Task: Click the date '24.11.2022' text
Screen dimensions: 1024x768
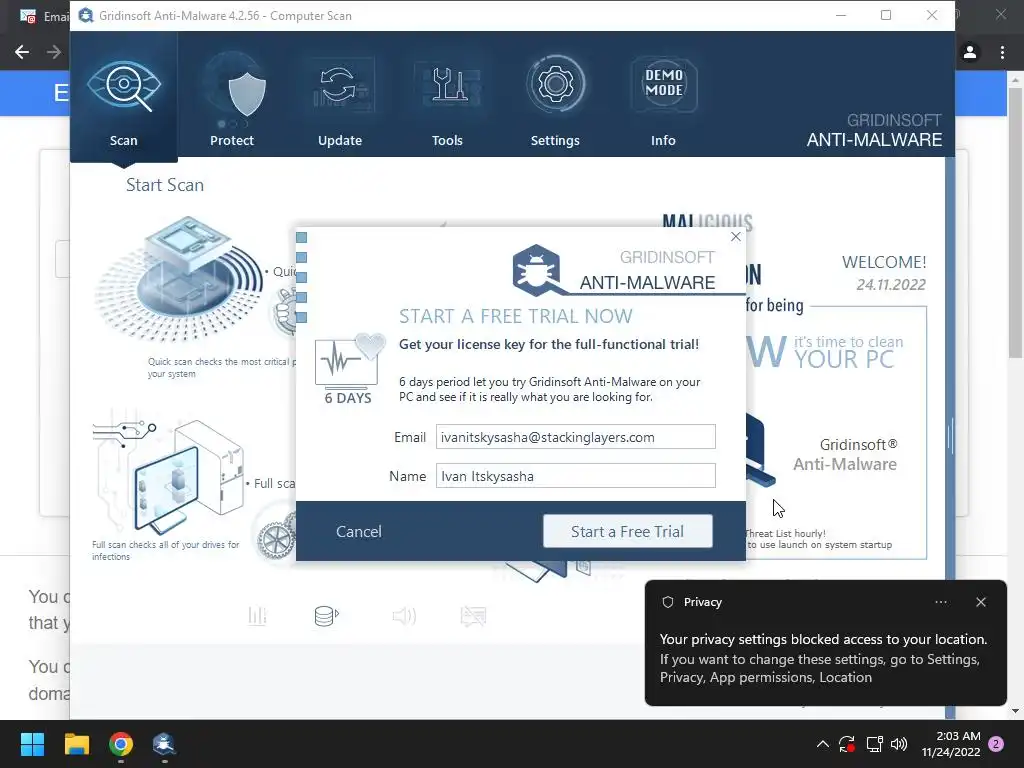Action: [891, 285]
